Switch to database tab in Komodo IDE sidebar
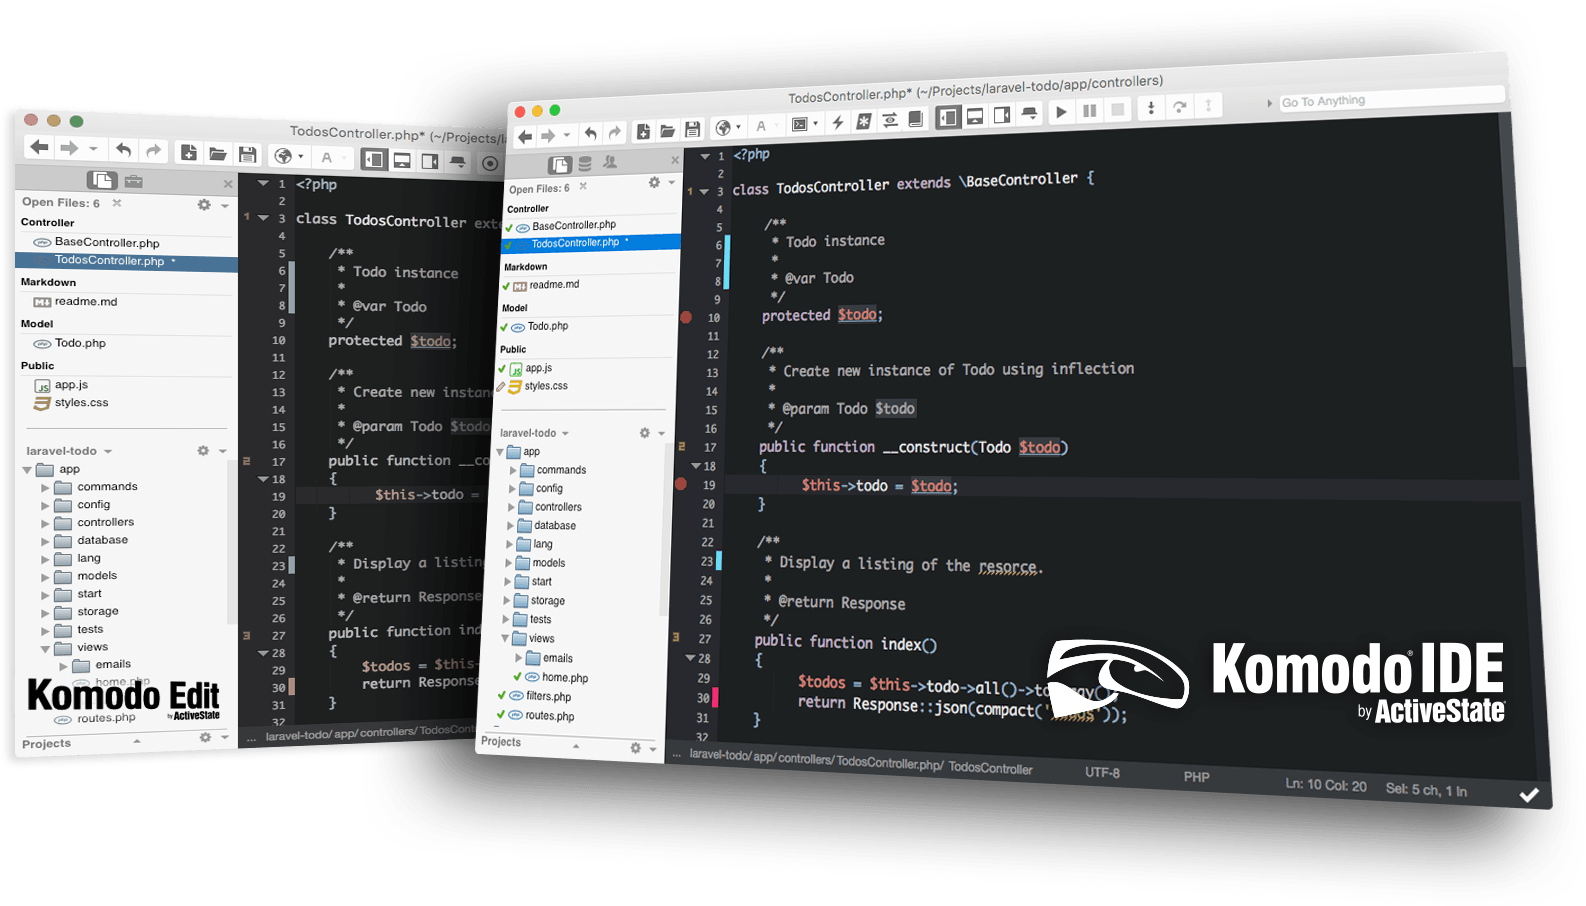 coord(585,163)
